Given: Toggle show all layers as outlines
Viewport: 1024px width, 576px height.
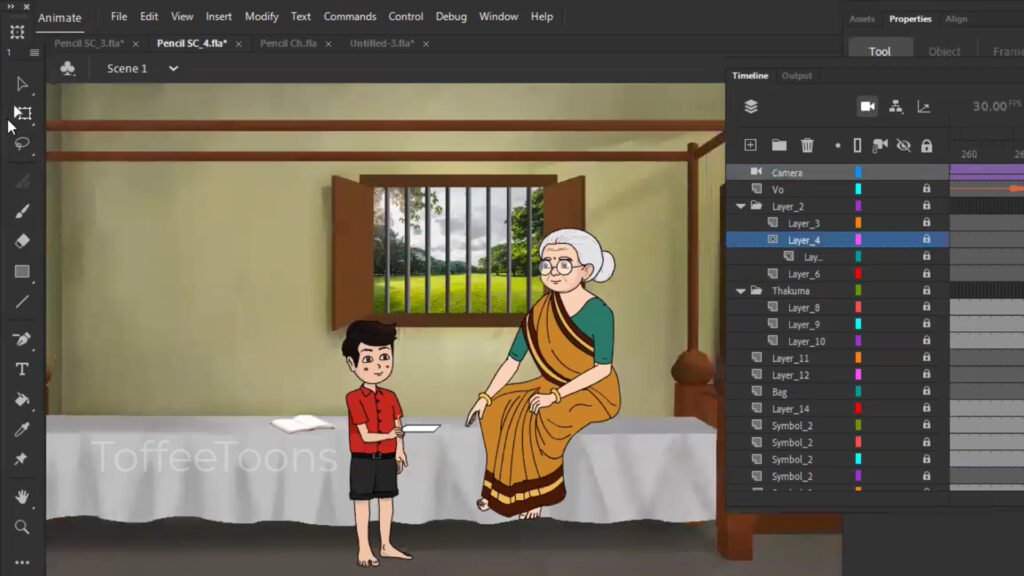Looking at the screenshot, I should (857, 145).
